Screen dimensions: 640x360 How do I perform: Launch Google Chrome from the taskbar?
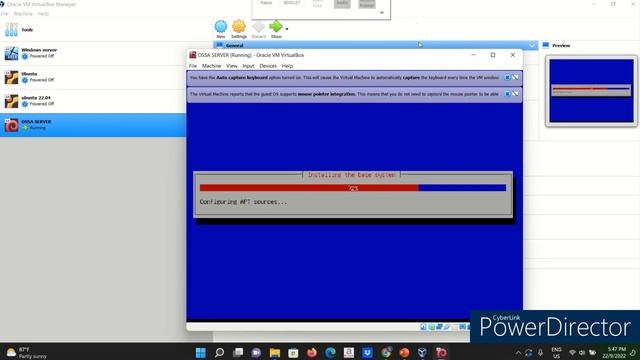tap(386, 353)
